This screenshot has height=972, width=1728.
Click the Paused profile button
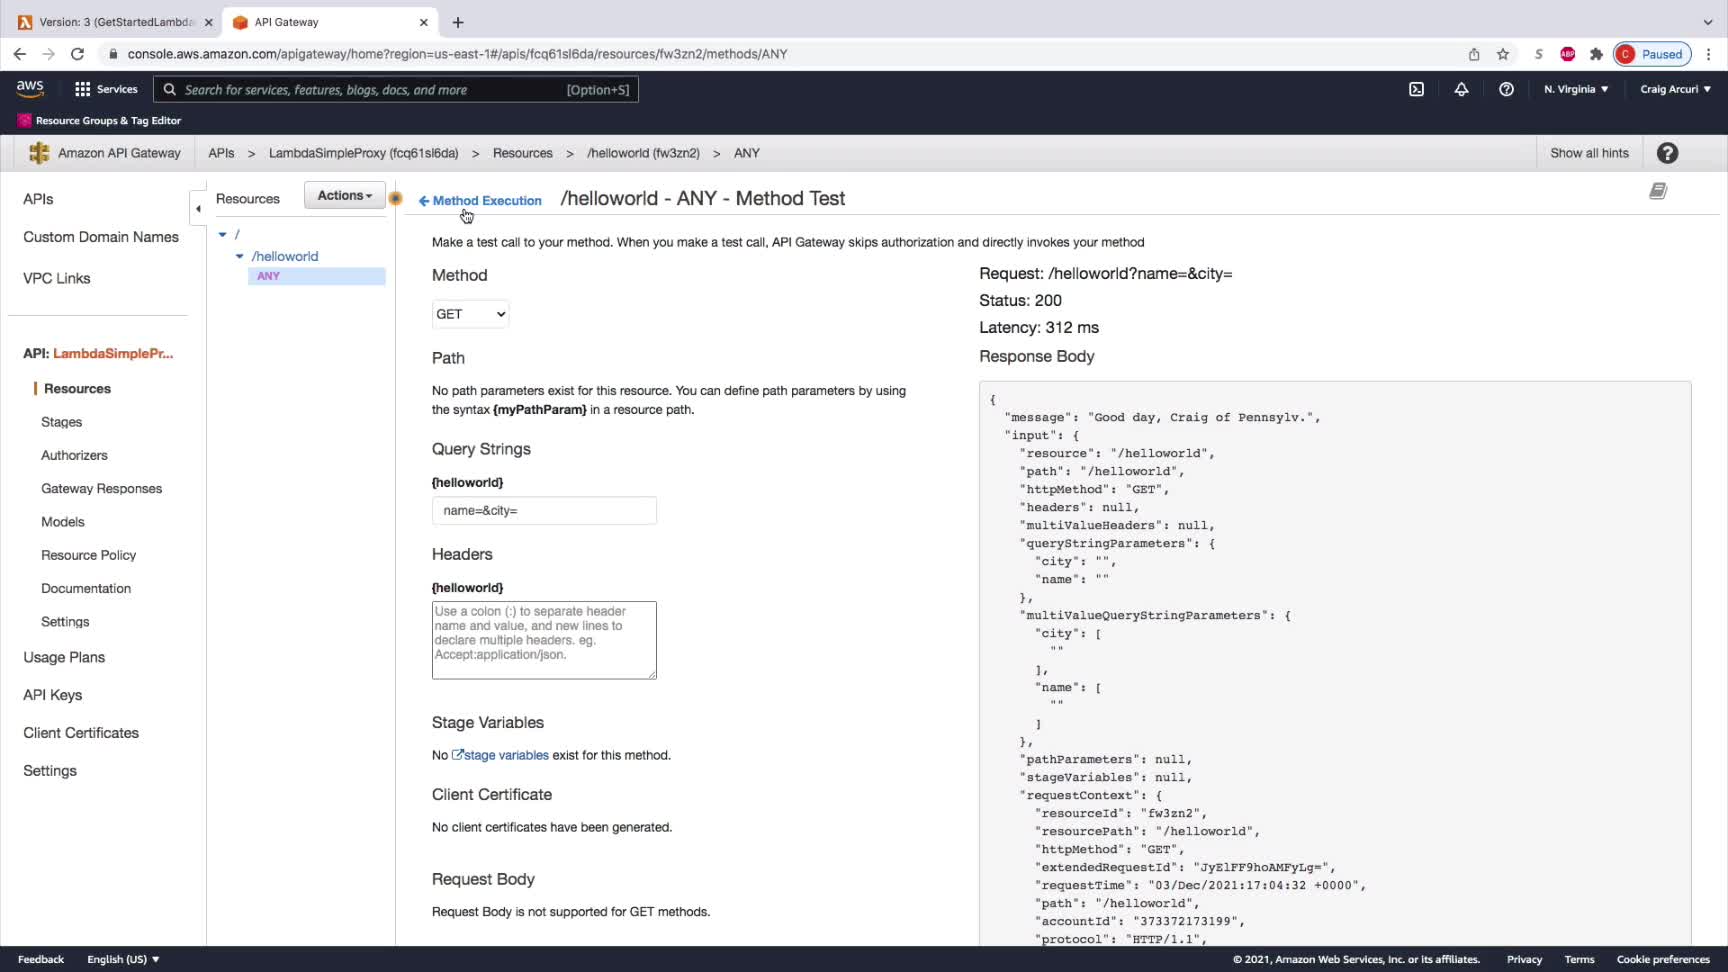coord(1652,54)
